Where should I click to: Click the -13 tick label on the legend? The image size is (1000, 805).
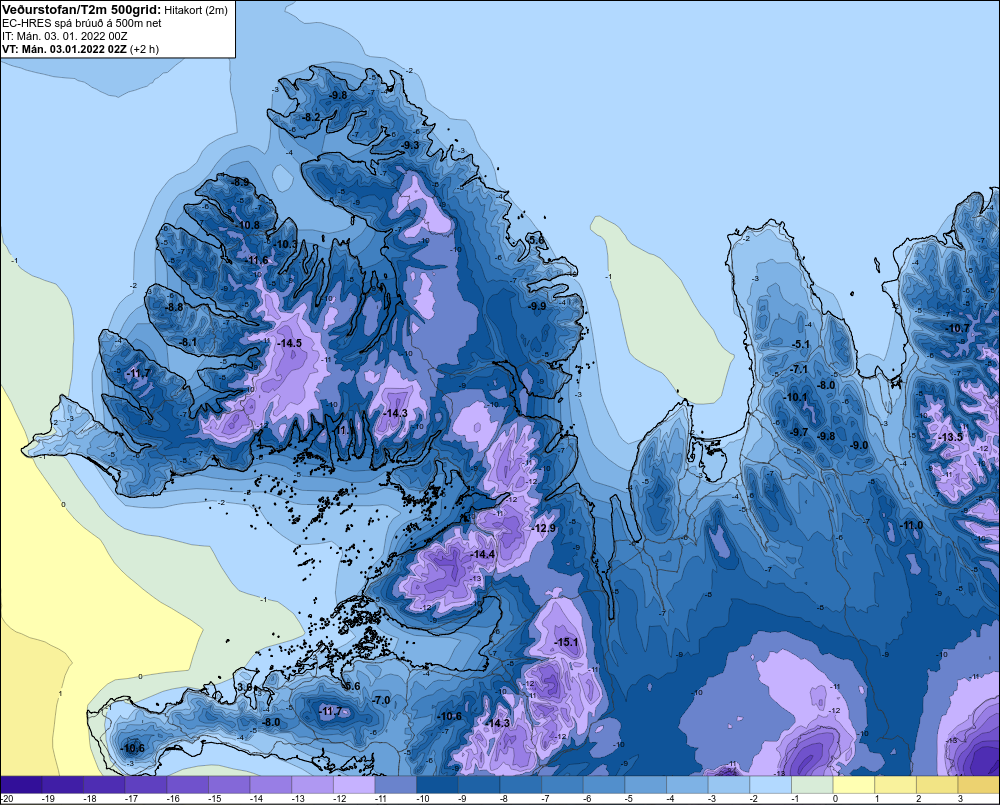click(297, 799)
